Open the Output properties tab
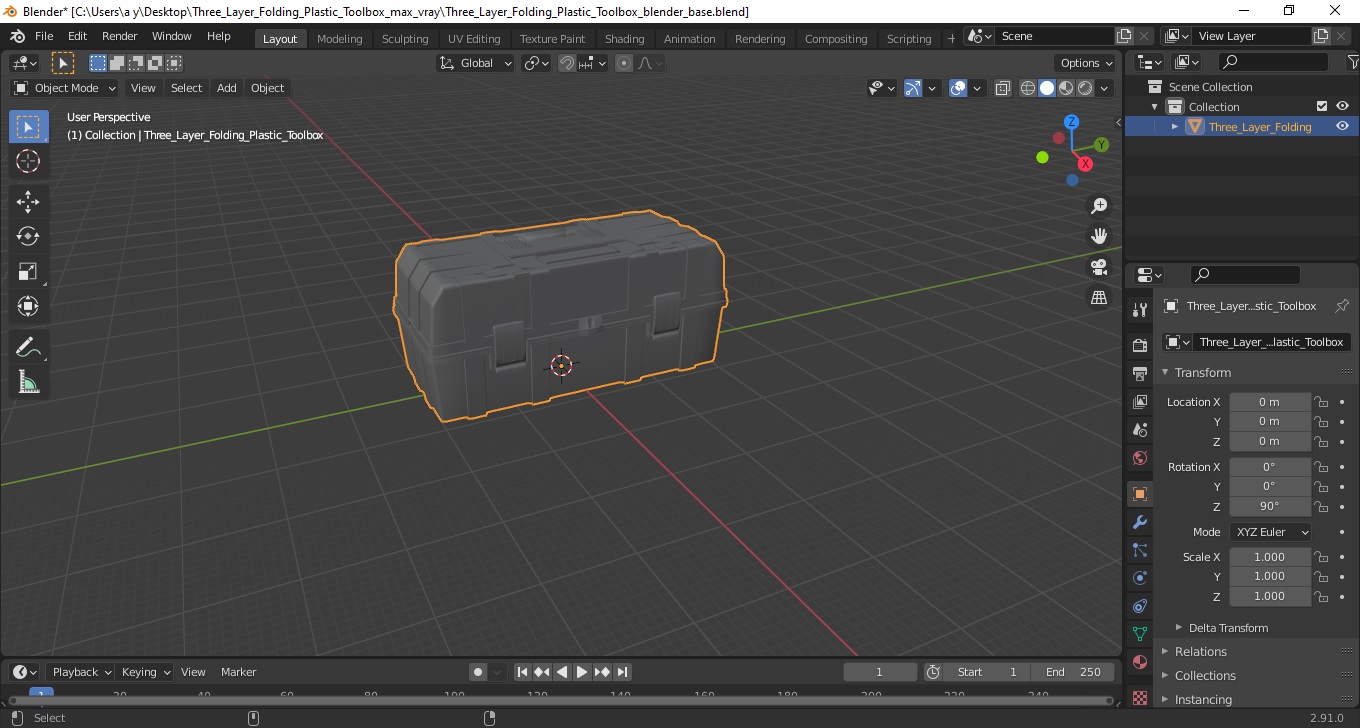1360x728 pixels. [x=1139, y=374]
